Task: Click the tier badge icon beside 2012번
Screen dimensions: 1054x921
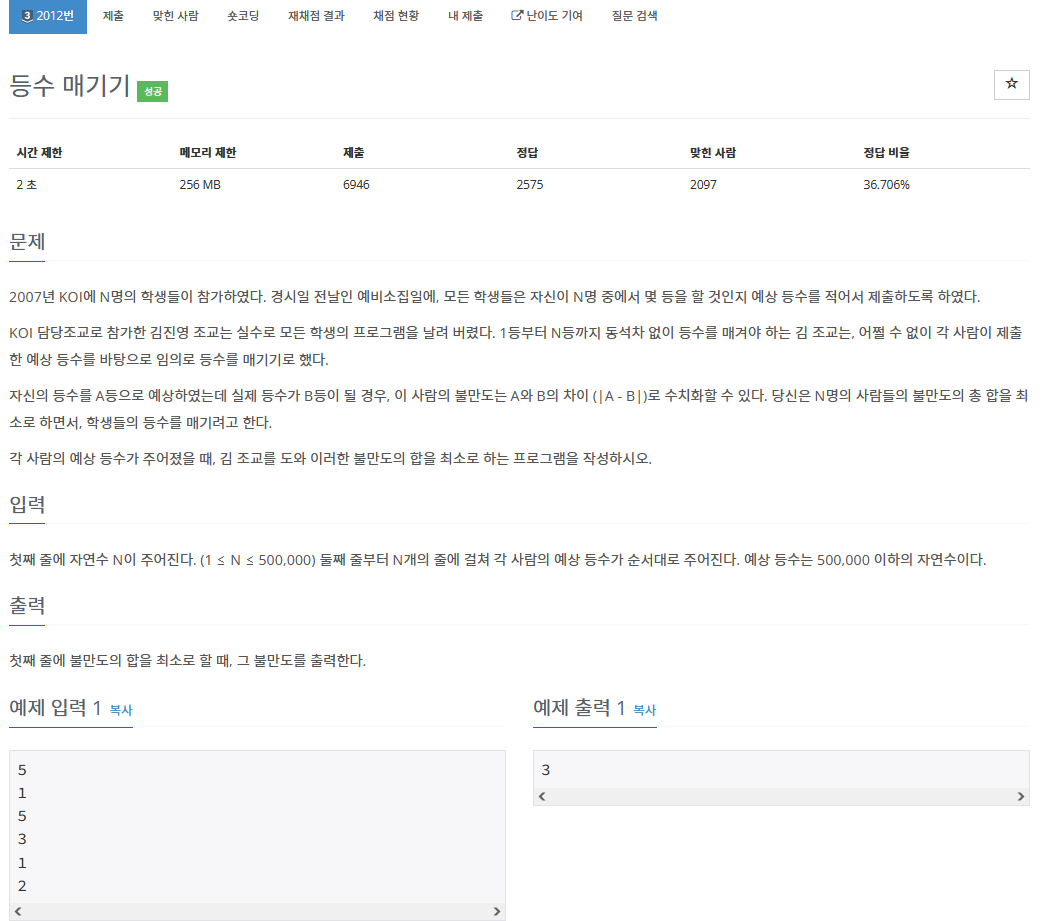Action: (x=27, y=16)
